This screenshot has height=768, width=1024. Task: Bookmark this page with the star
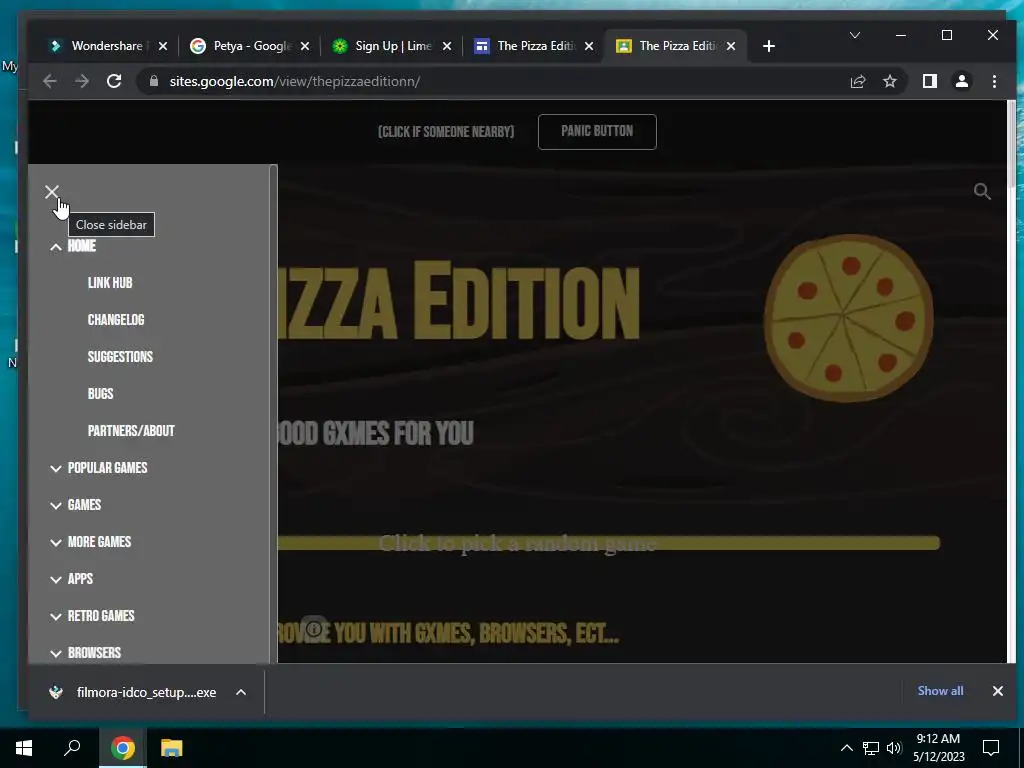tap(889, 81)
